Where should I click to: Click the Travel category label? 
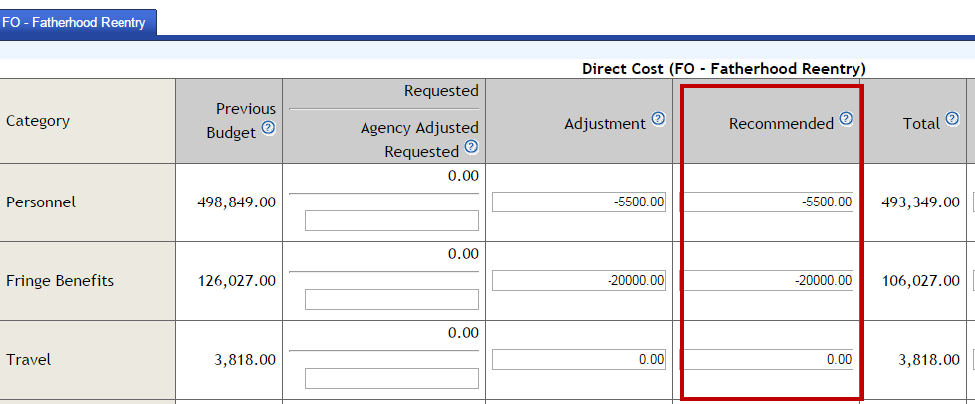pos(27,359)
